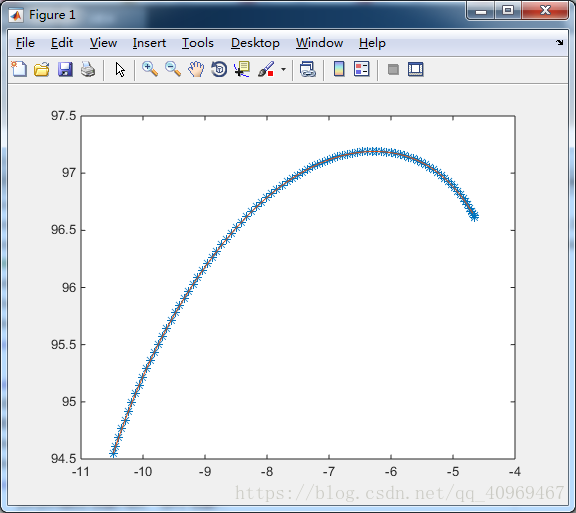Open the Tools menu
Screen dimensions: 576x513
[198, 43]
